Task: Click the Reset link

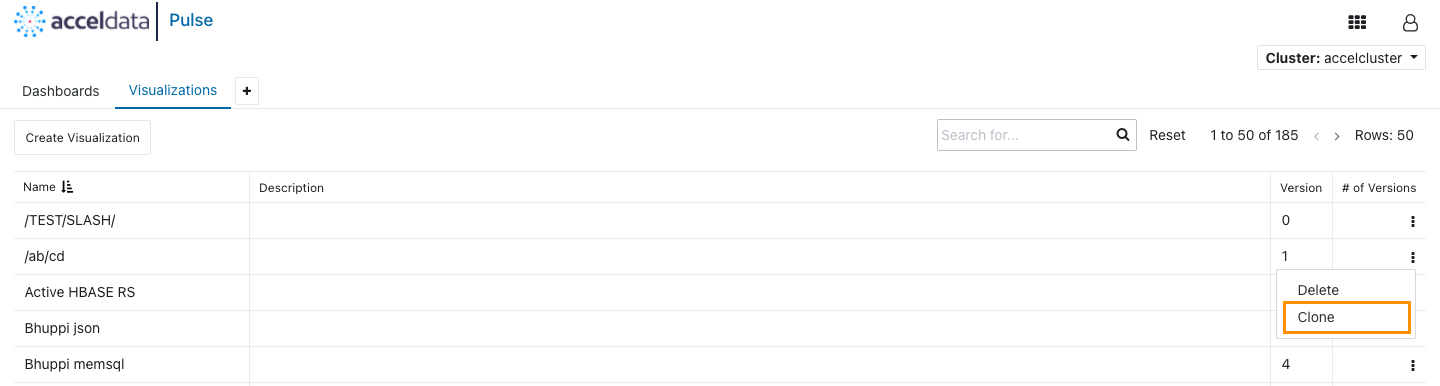Action: [x=1167, y=135]
